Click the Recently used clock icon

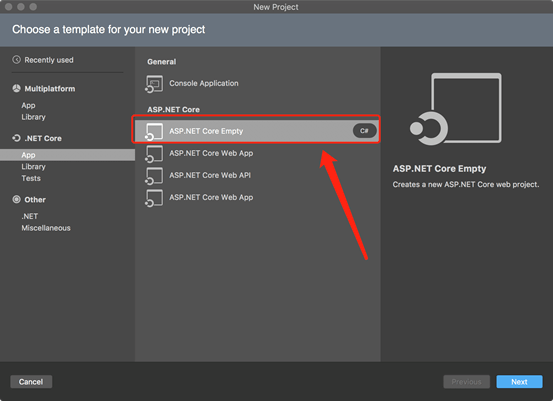[x=16, y=60]
